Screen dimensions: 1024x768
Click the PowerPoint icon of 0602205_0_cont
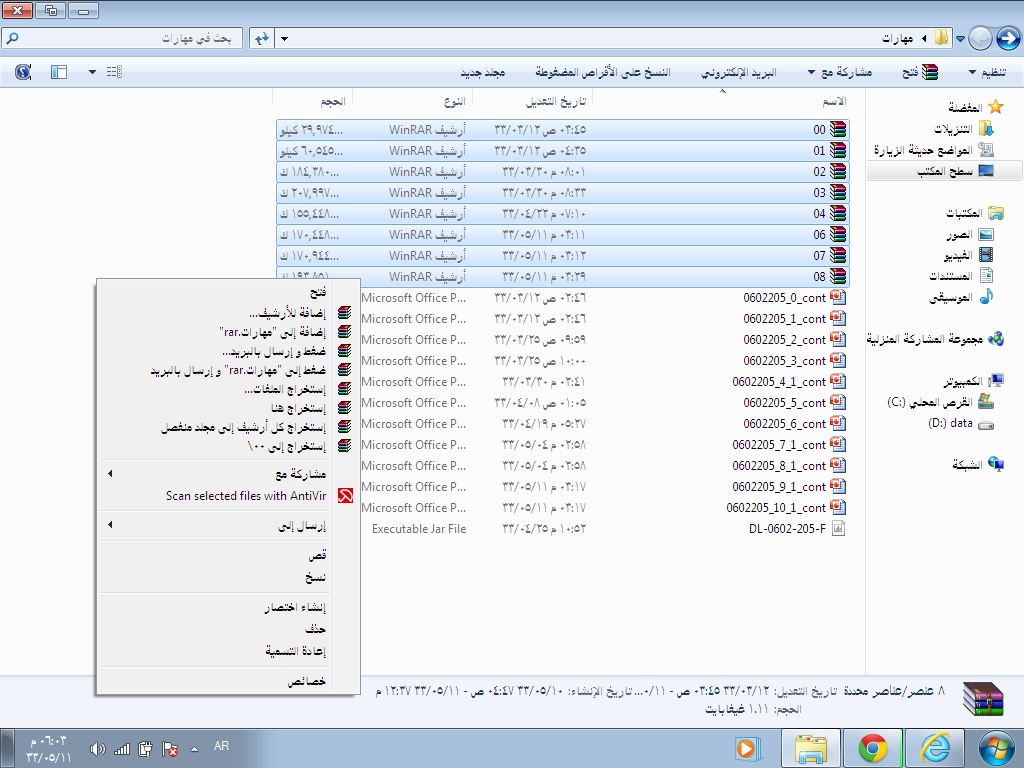click(838, 298)
